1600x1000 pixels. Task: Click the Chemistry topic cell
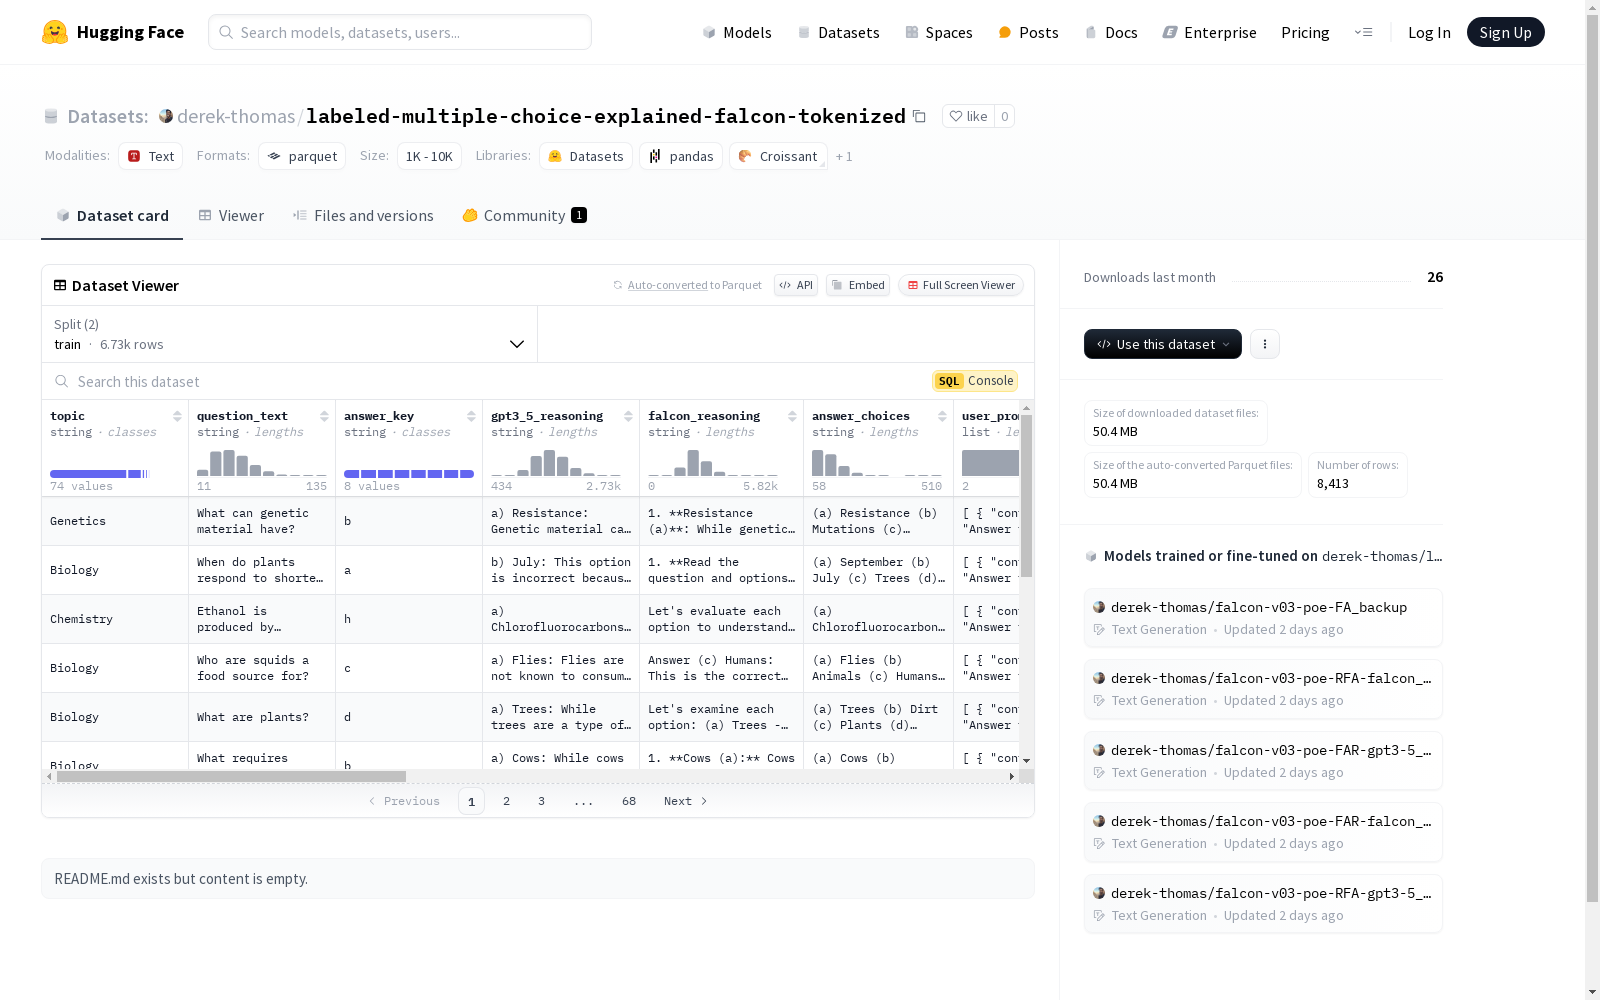point(115,619)
